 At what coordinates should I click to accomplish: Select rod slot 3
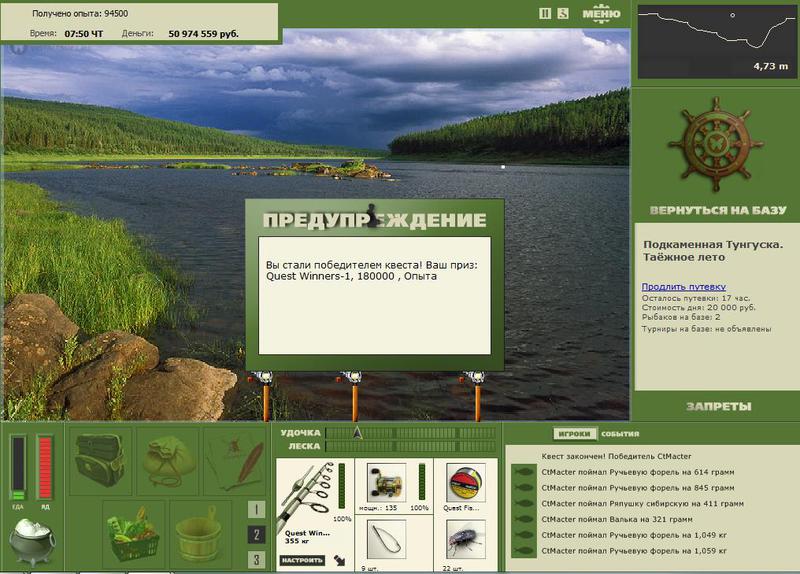click(256, 560)
